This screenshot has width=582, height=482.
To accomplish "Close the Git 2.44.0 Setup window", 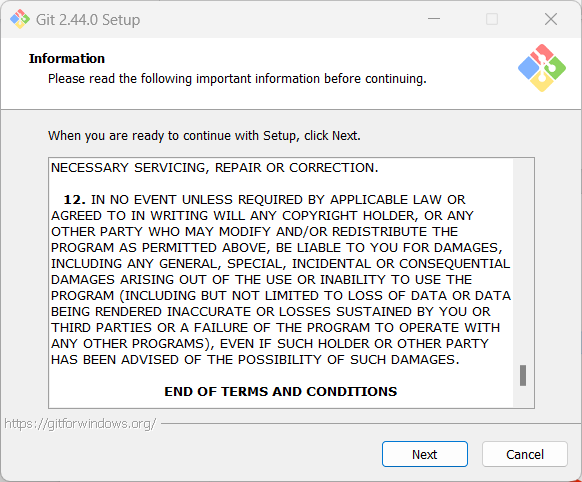I will [551, 19].
